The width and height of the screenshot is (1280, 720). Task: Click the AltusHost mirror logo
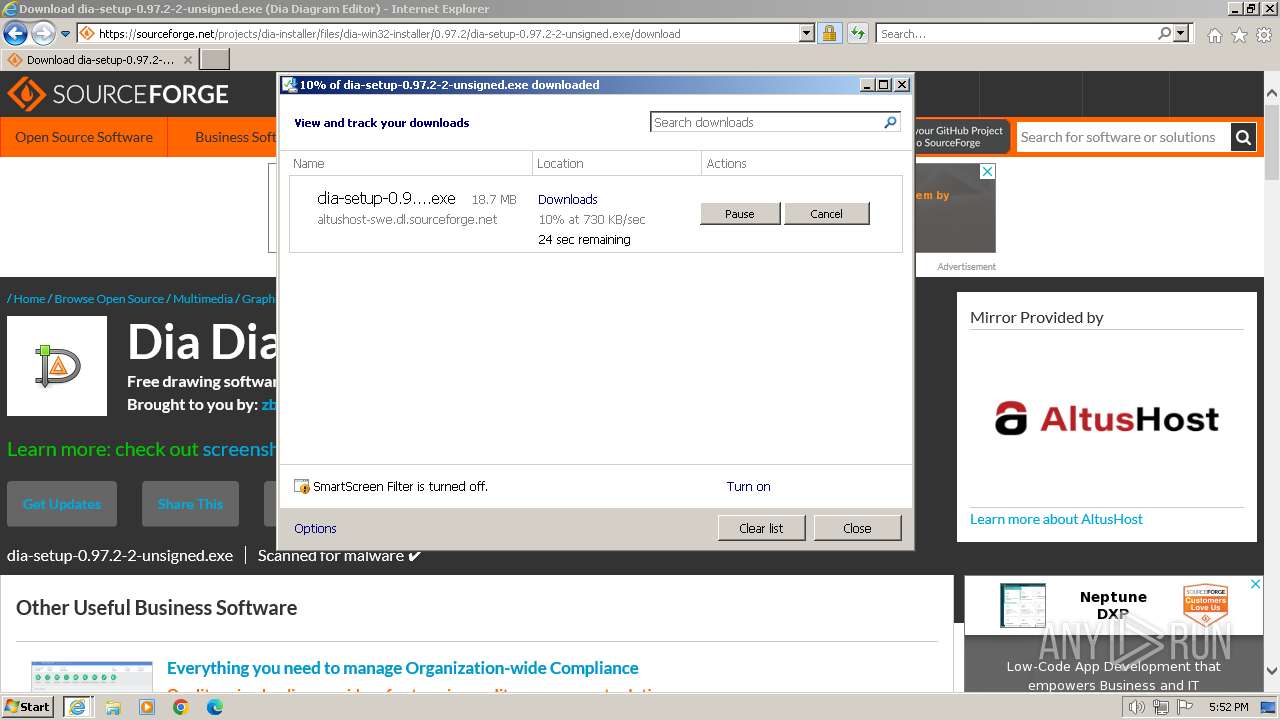[x=1107, y=418]
